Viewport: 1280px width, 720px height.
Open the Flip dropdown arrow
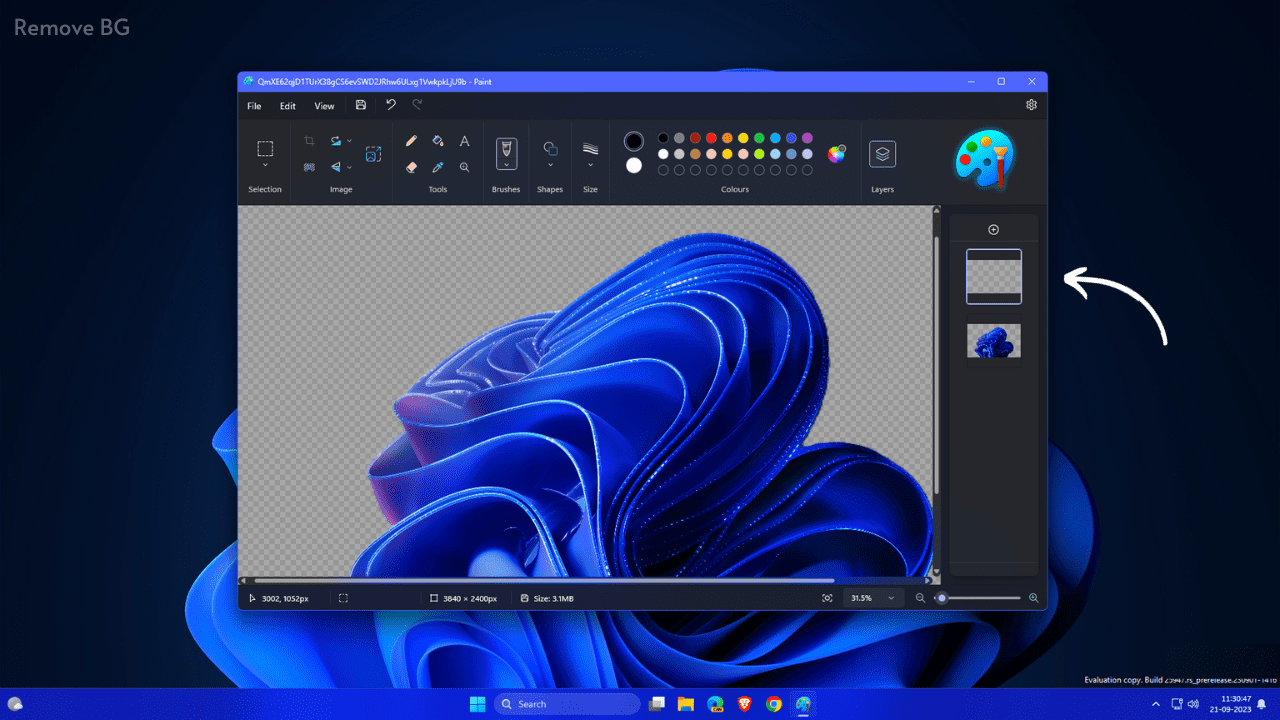(x=349, y=167)
